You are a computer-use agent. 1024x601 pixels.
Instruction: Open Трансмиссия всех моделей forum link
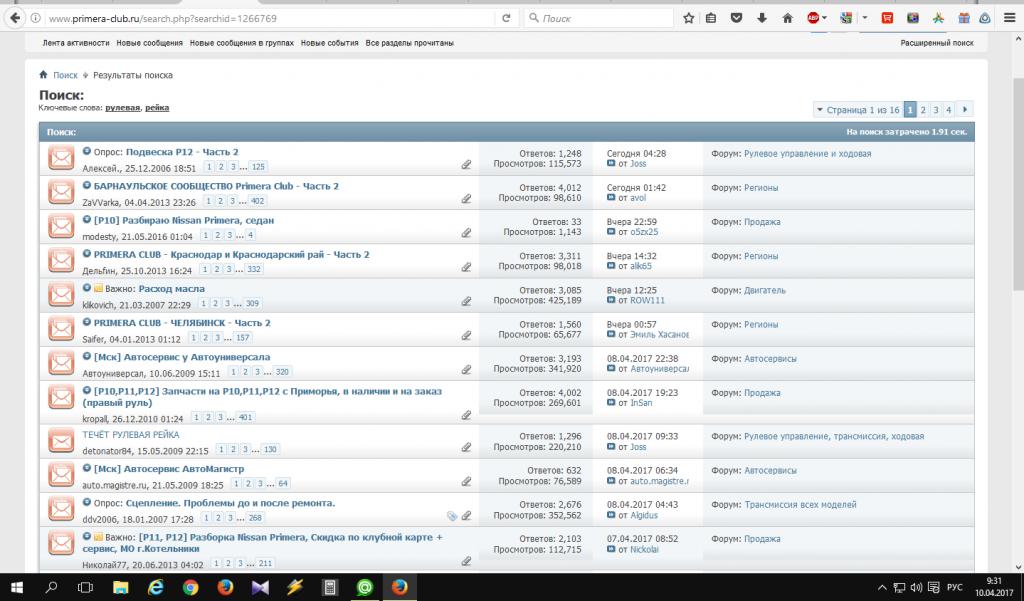[800, 504]
